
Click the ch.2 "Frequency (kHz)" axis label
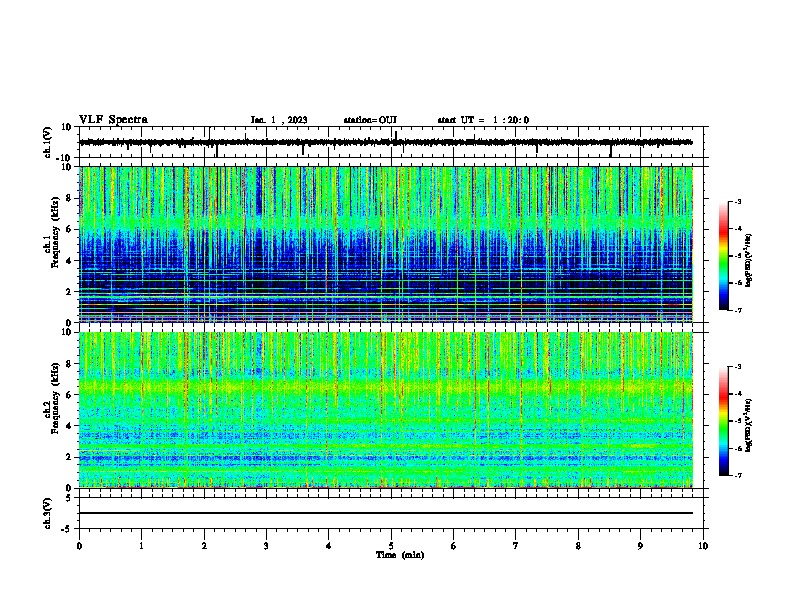click(56, 398)
